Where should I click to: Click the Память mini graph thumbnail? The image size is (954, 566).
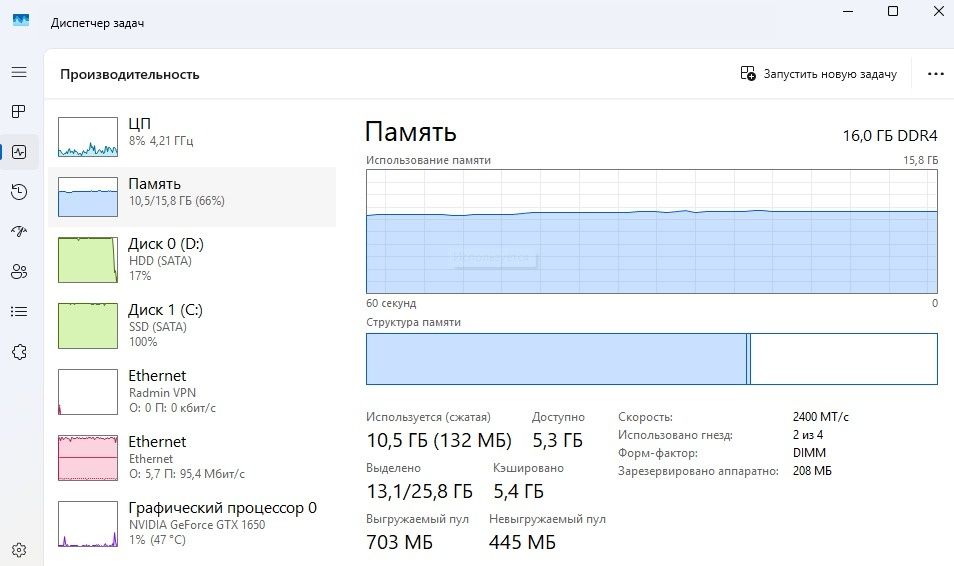[x=88, y=197]
